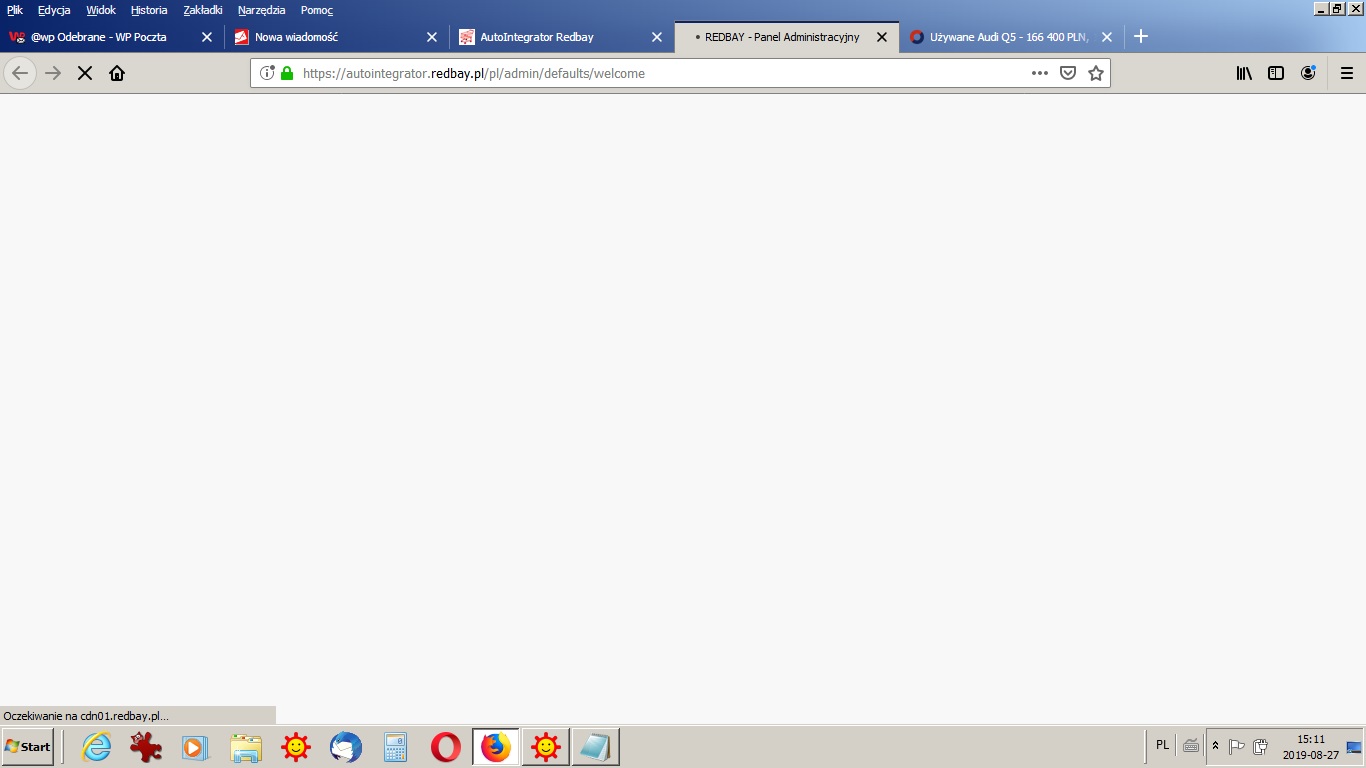Go to Firefox home page

click(x=117, y=73)
